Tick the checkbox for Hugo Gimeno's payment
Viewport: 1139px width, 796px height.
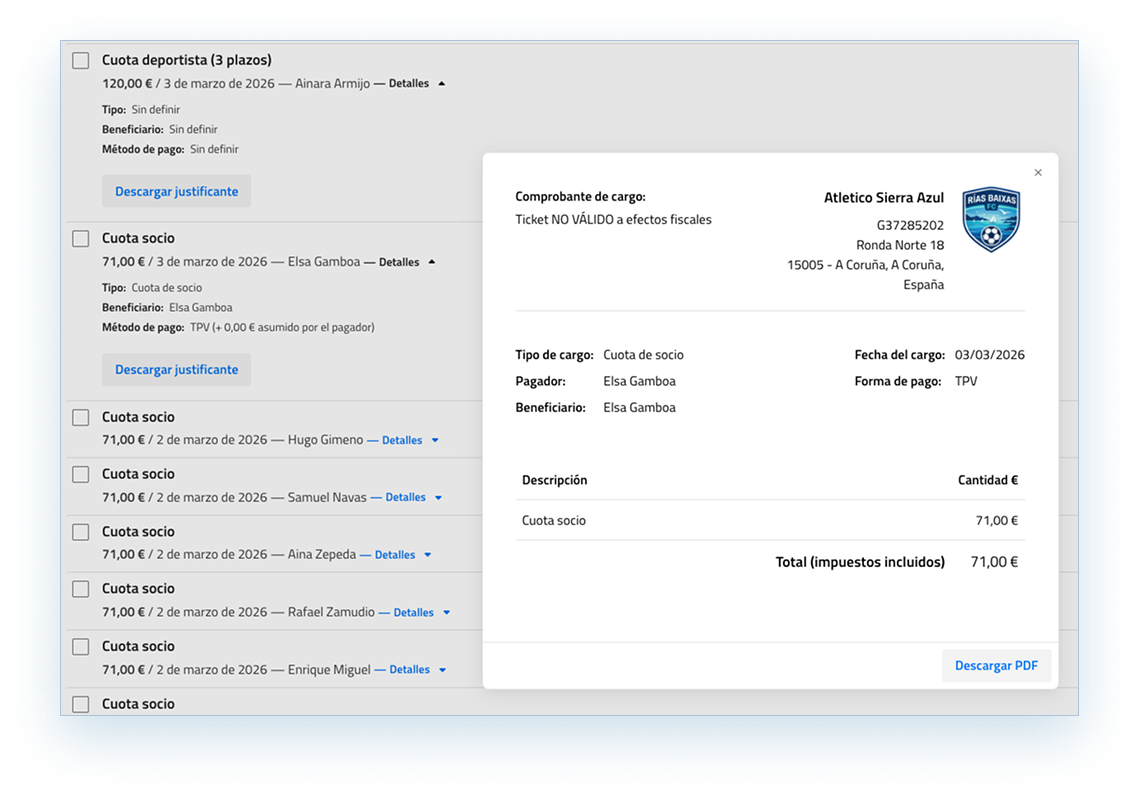pyautogui.click(x=81, y=418)
